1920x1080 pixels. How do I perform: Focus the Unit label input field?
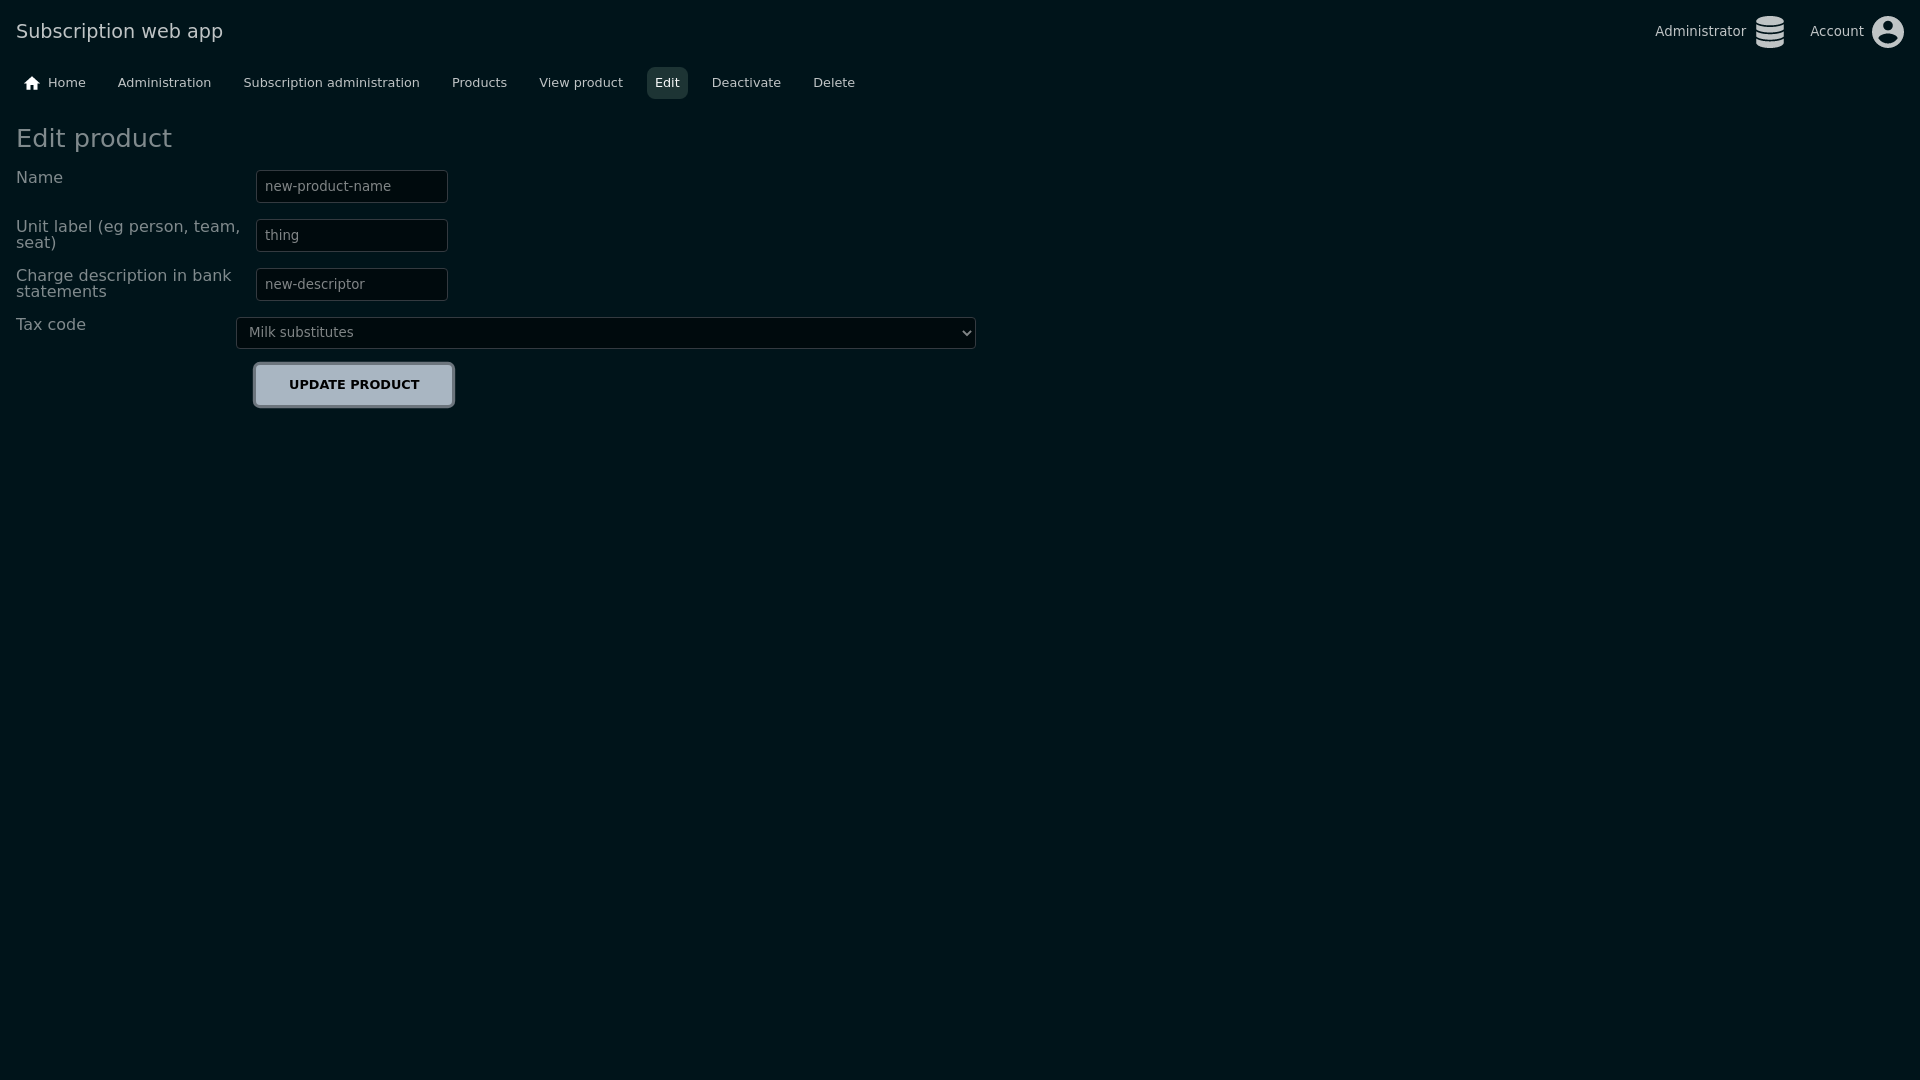pyautogui.click(x=351, y=236)
